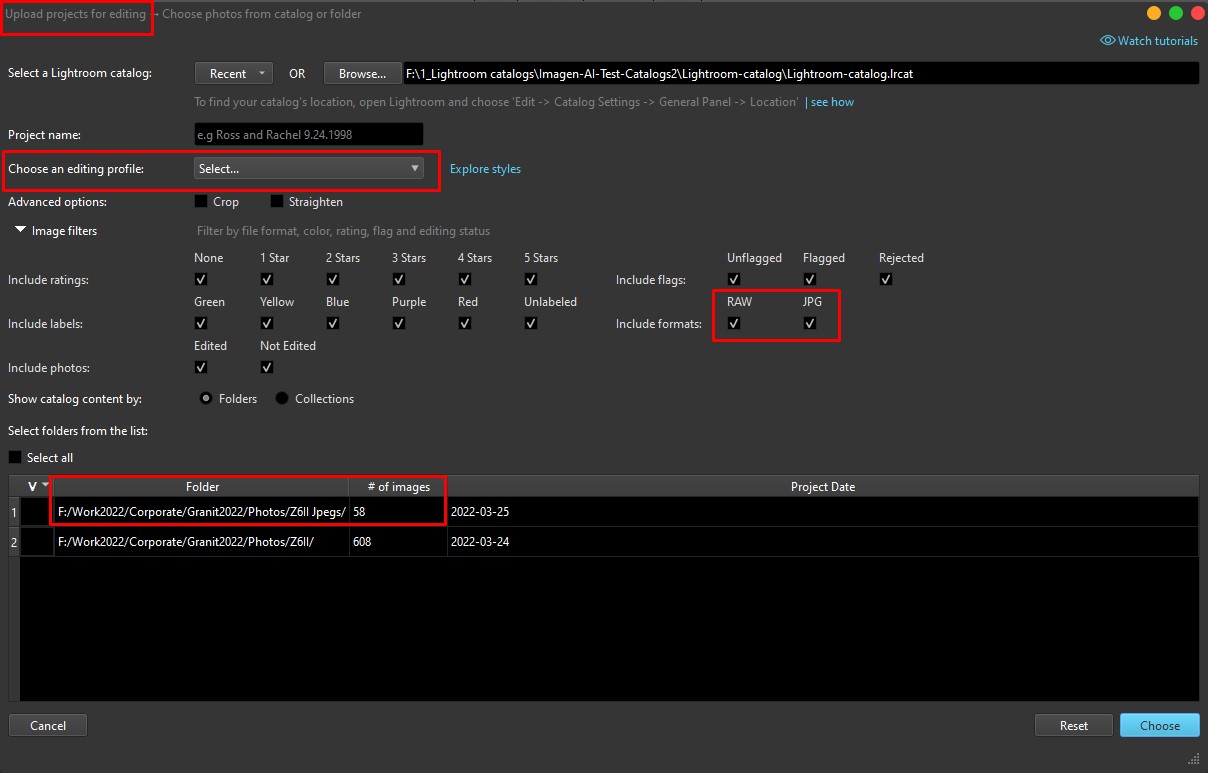The height and width of the screenshot is (773, 1208).
Task: Sort by the # of images column header
Action: pyautogui.click(x=399, y=487)
